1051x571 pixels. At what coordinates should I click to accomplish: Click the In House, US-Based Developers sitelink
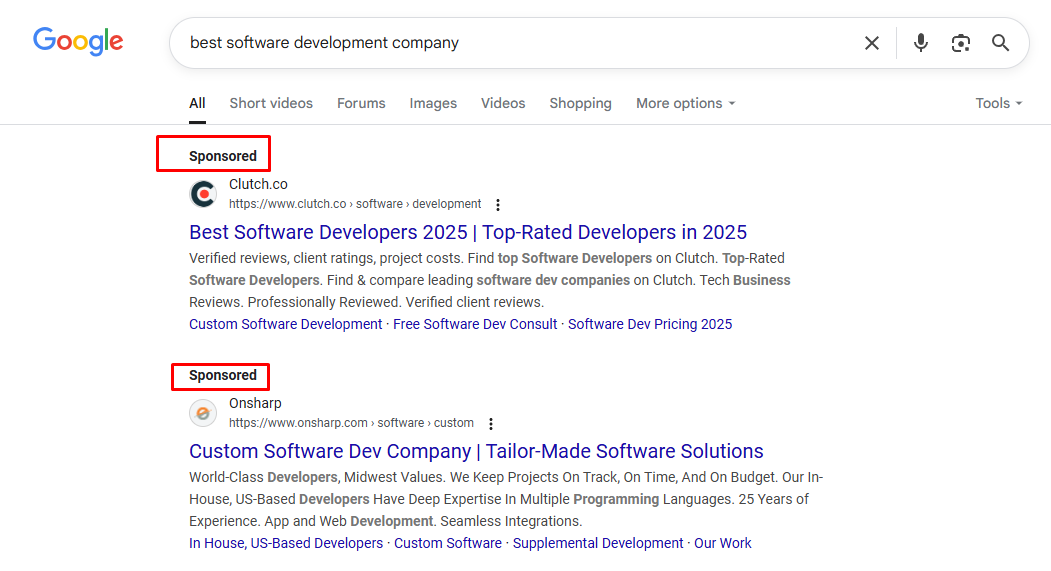pyautogui.click(x=286, y=544)
